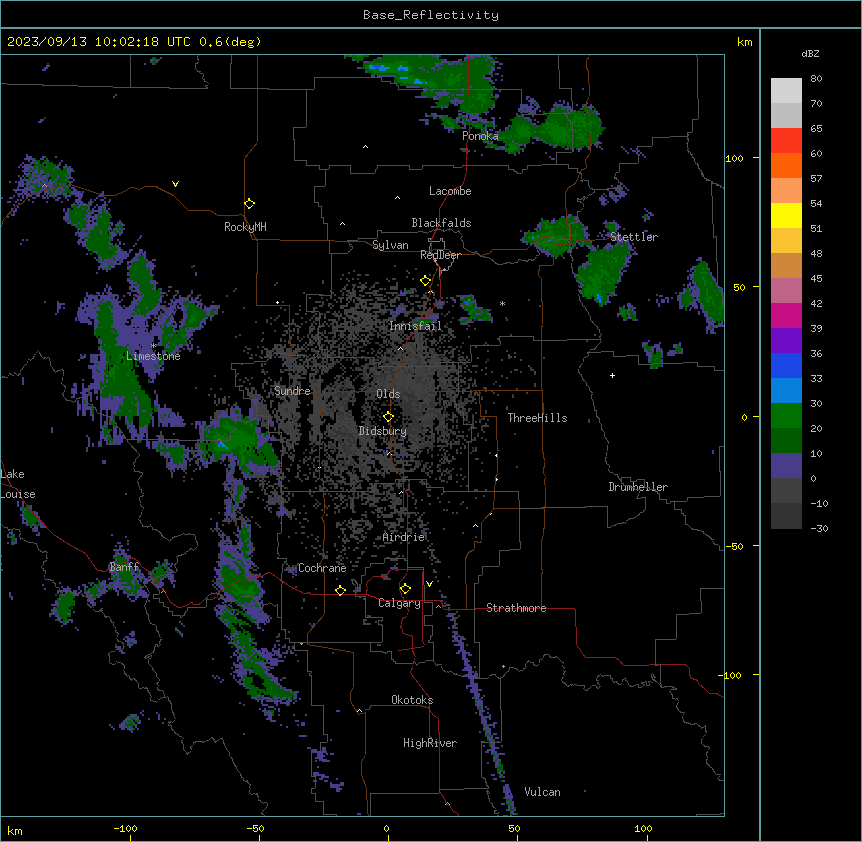Viewport: 862px width, 842px height.
Task: Click the purple 10 dBZ color swatch
Action: pyautogui.click(x=786, y=465)
